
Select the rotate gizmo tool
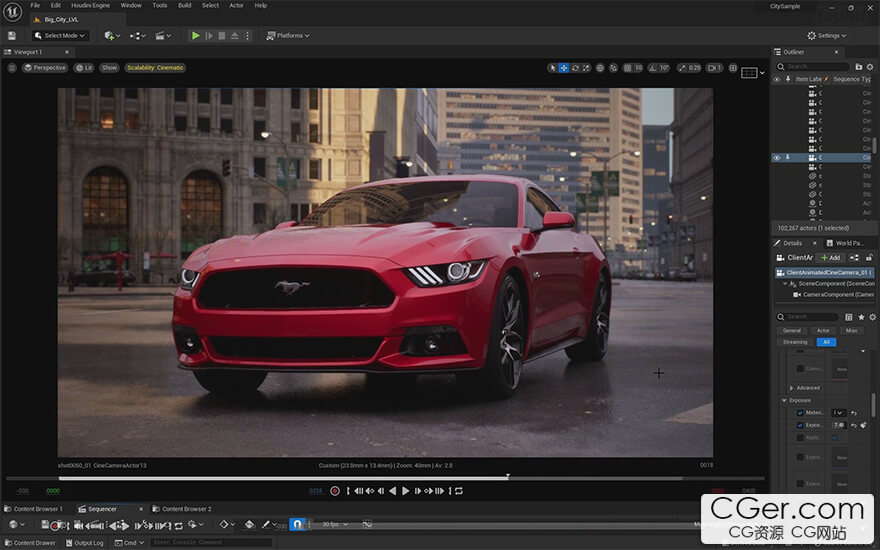click(575, 68)
